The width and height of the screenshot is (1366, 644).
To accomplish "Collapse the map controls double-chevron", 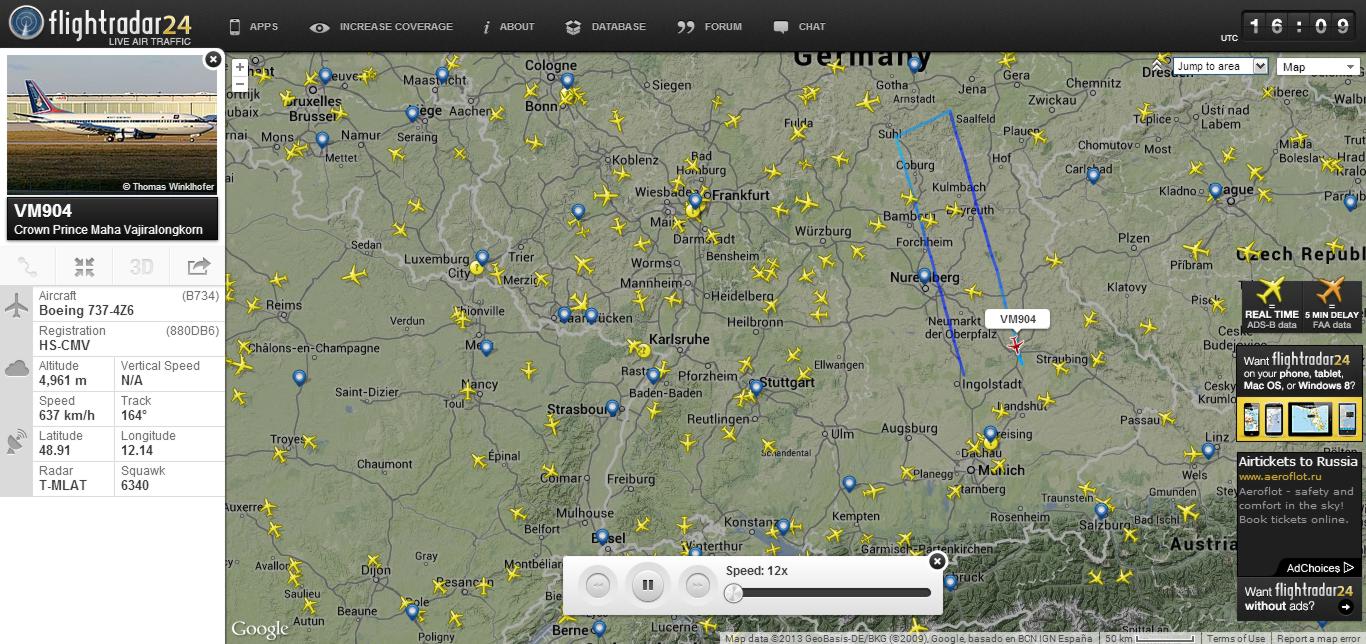I will pyautogui.click(x=1158, y=66).
